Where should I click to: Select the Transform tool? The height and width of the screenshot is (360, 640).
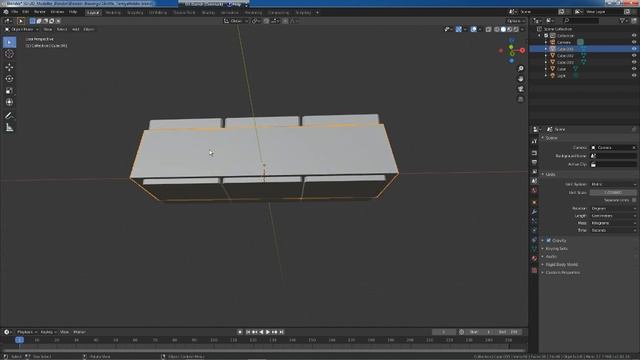pyautogui.click(x=9, y=102)
